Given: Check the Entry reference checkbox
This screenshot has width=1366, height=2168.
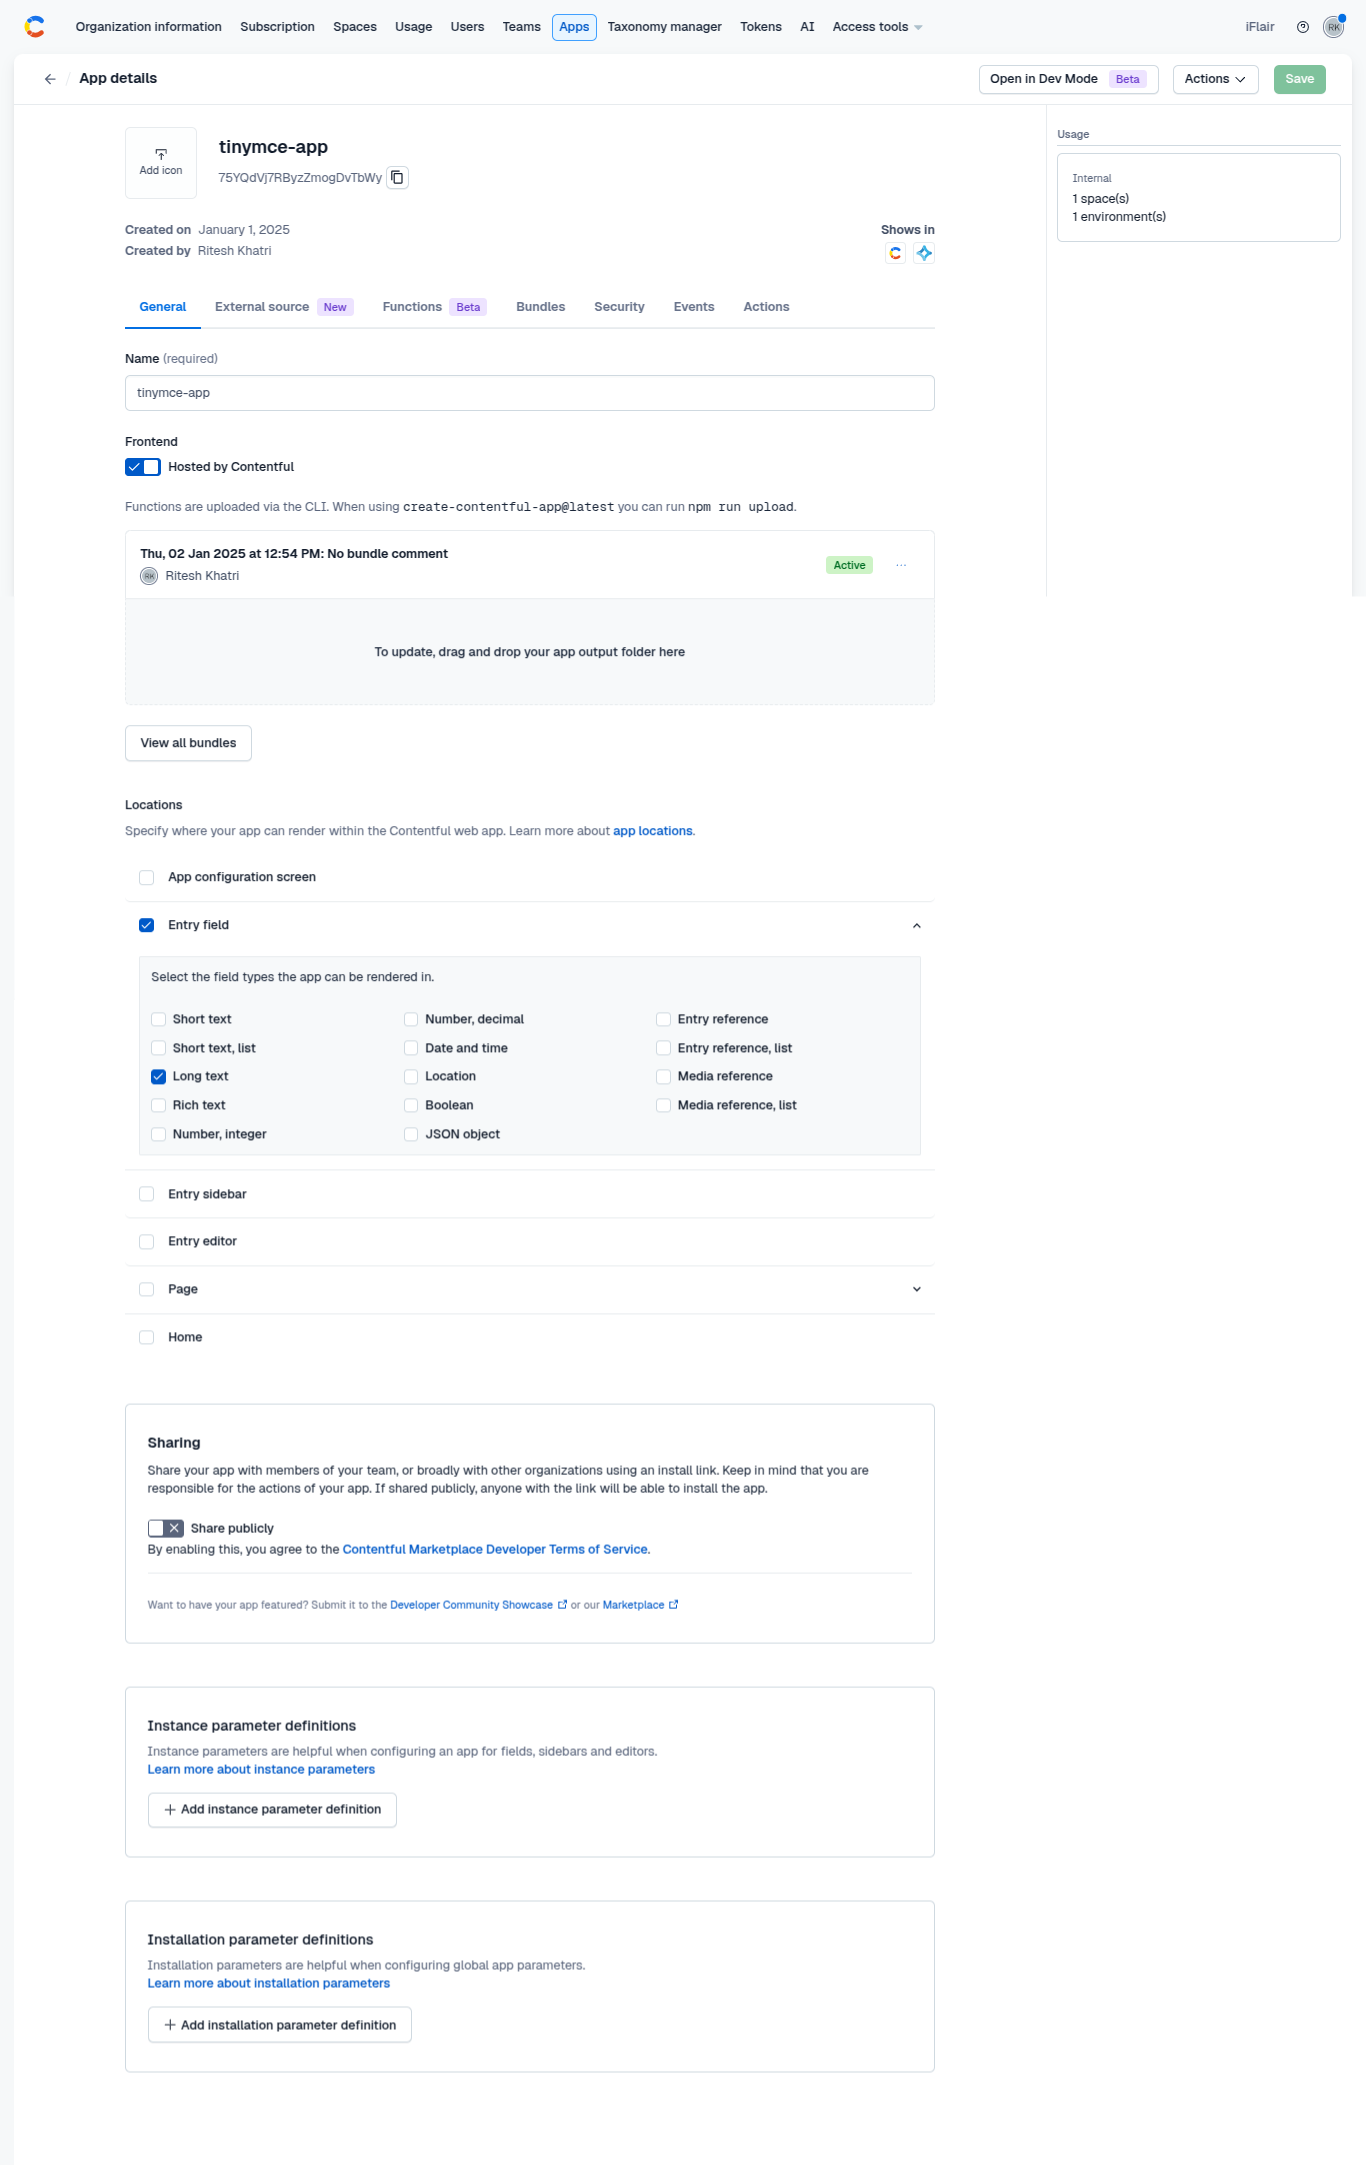Looking at the screenshot, I should (663, 1020).
